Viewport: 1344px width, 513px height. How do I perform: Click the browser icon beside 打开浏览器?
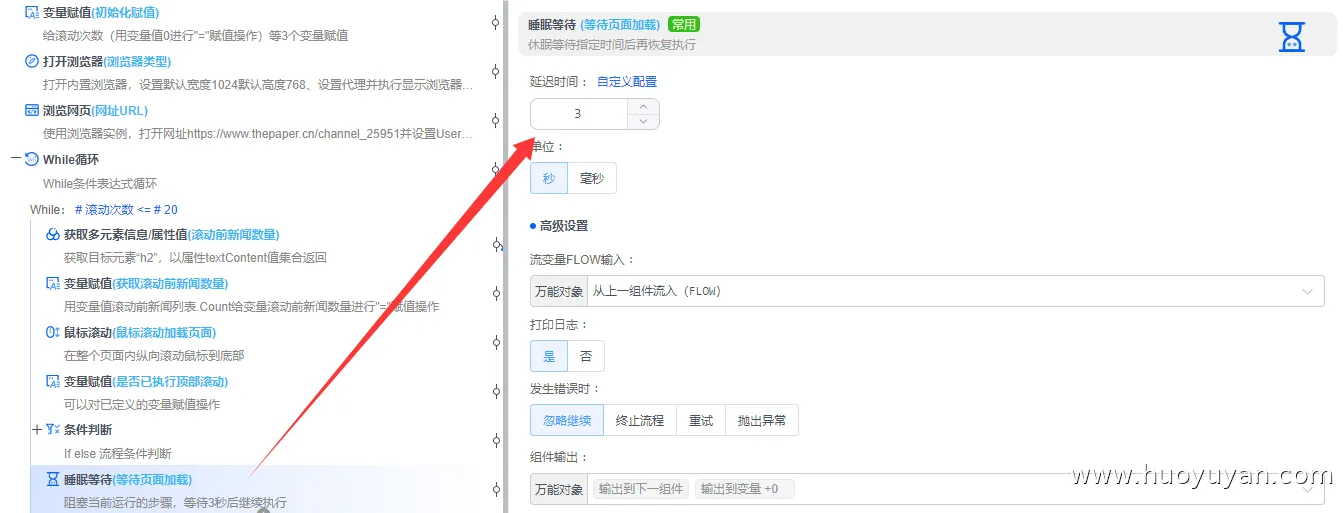(x=32, y=61)
